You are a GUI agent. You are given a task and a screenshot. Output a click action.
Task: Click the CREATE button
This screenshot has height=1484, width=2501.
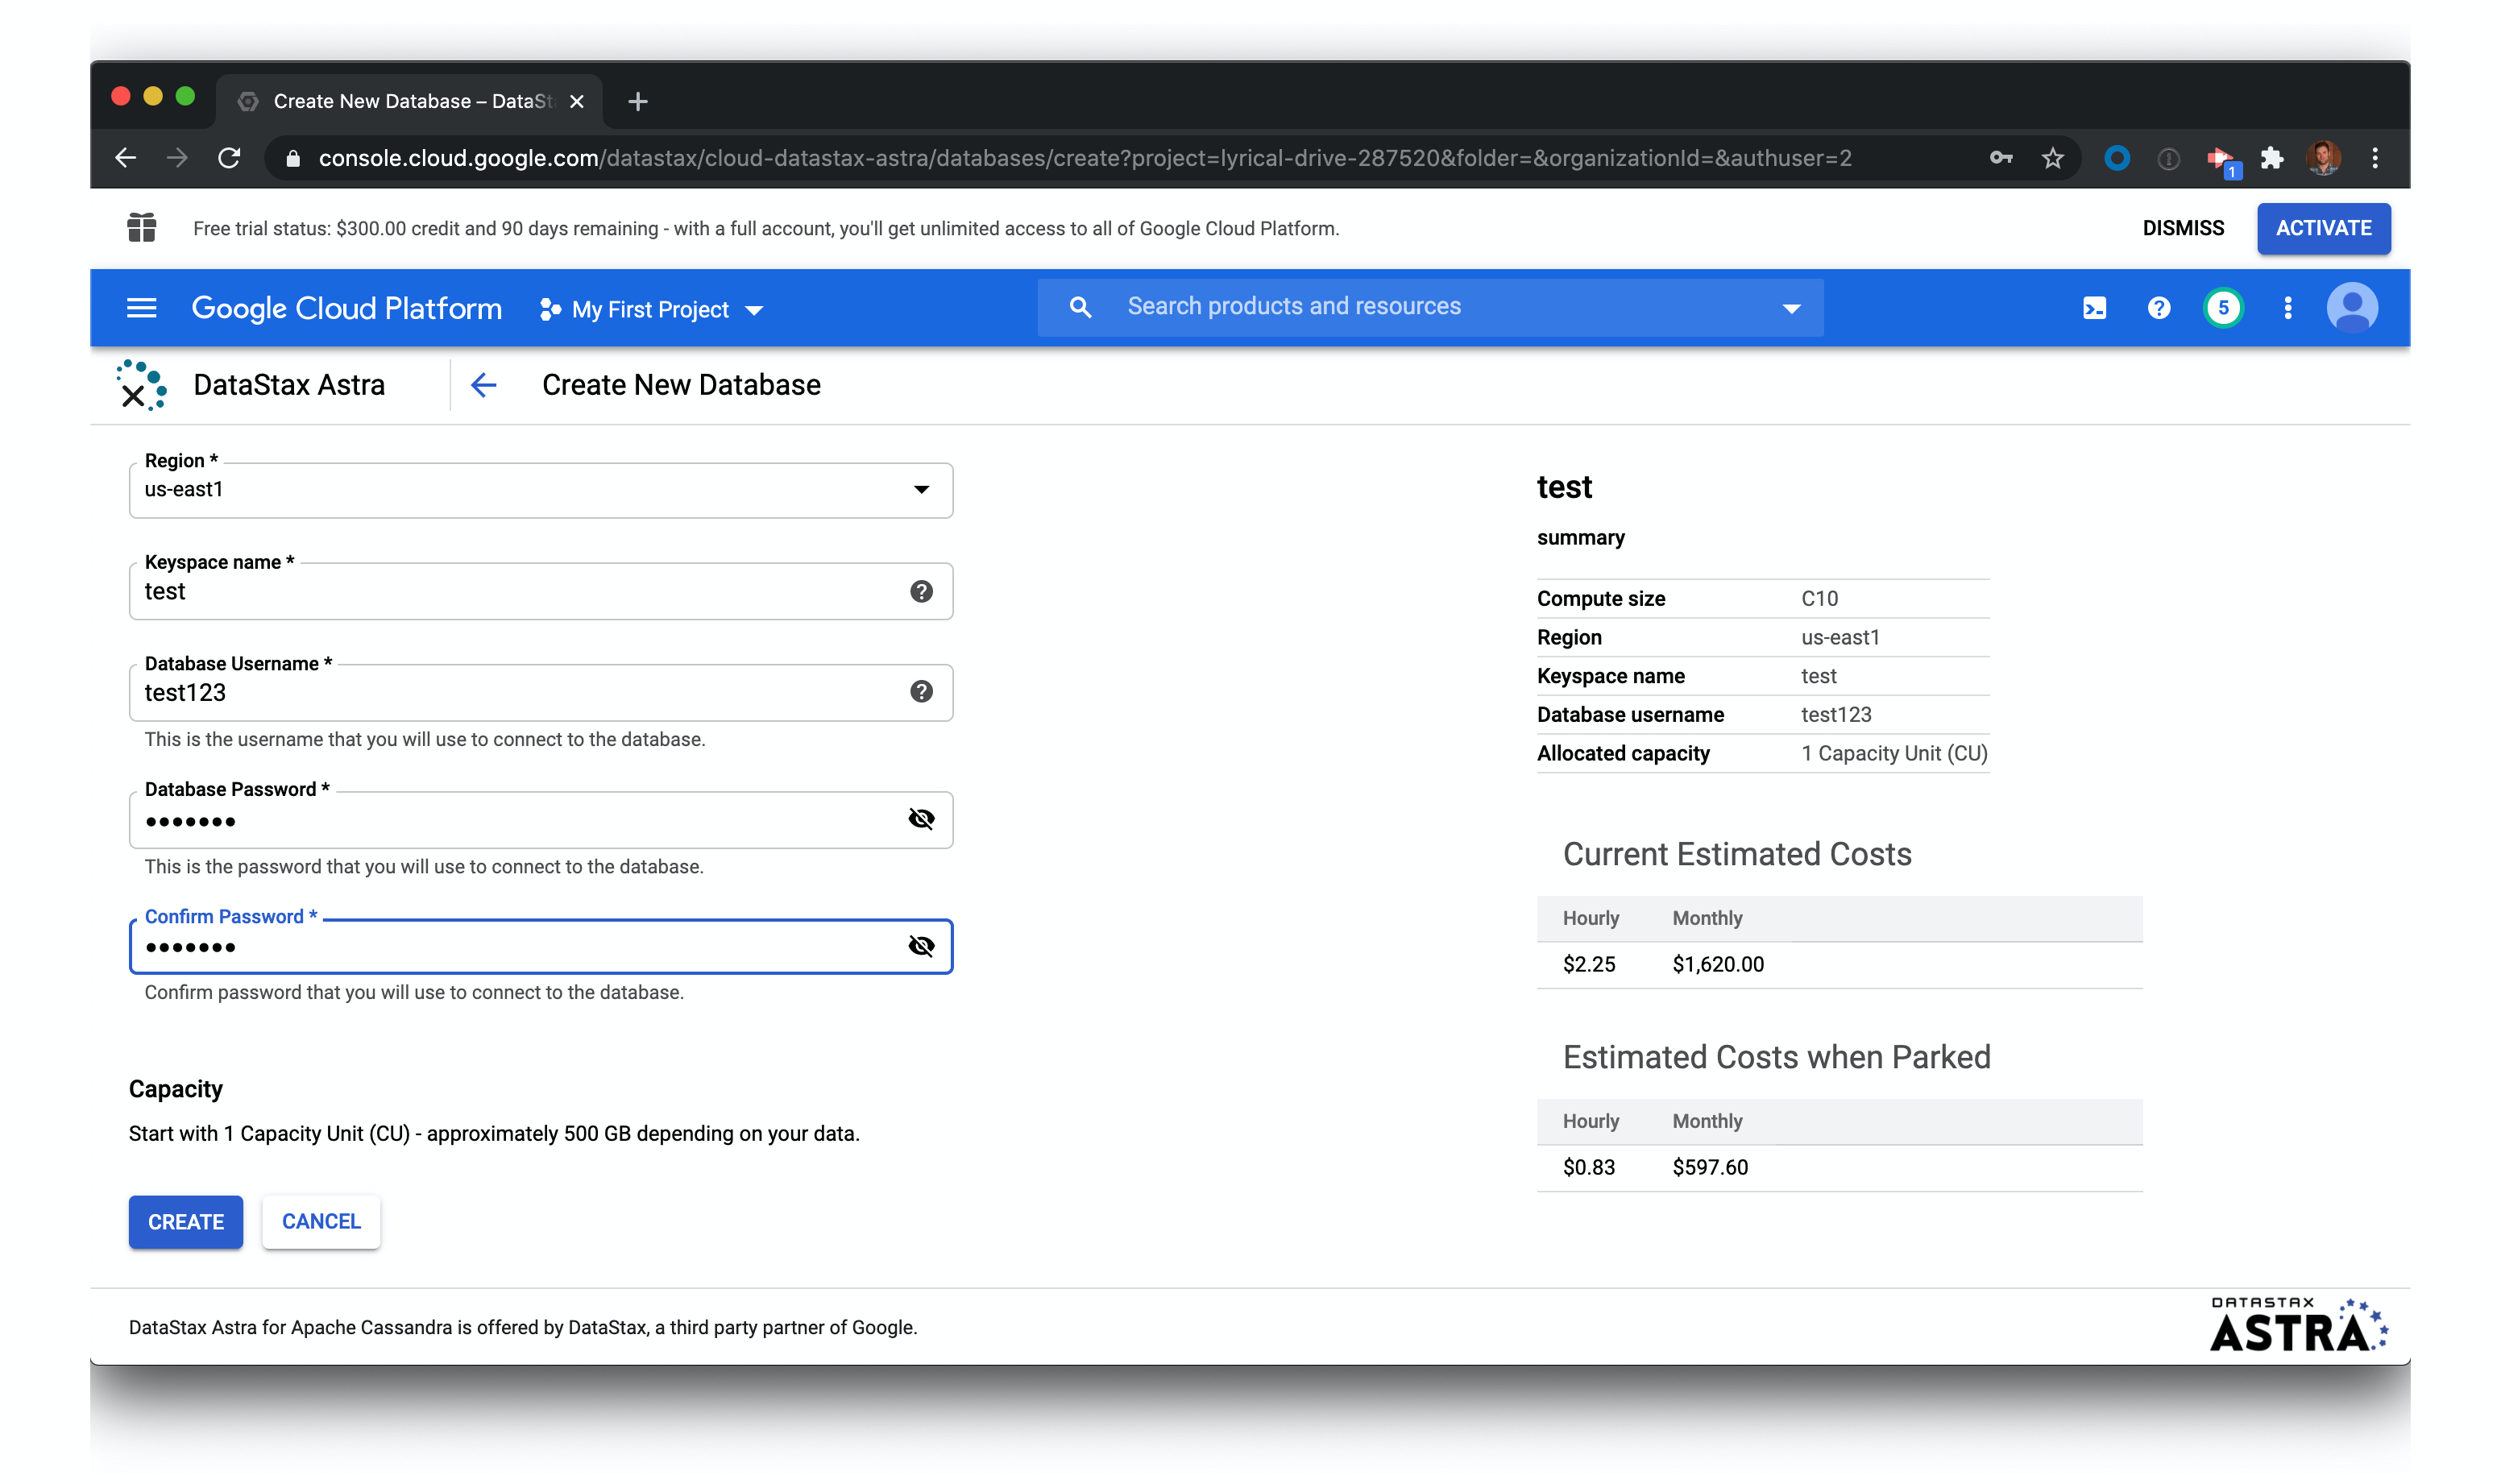(186, 1222)
